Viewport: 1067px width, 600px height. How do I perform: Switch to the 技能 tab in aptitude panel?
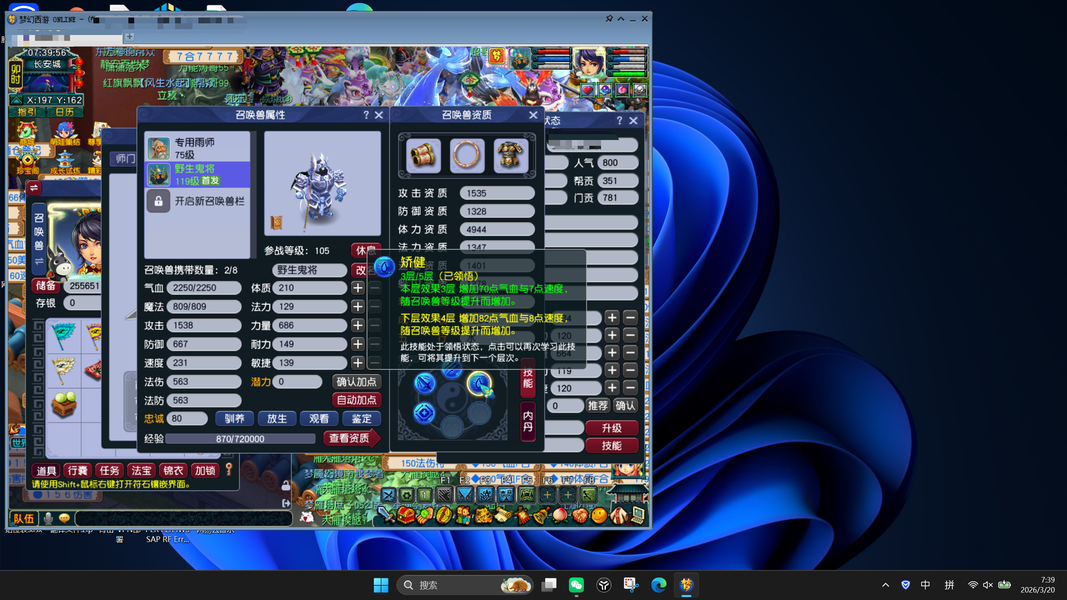(528, 378)
